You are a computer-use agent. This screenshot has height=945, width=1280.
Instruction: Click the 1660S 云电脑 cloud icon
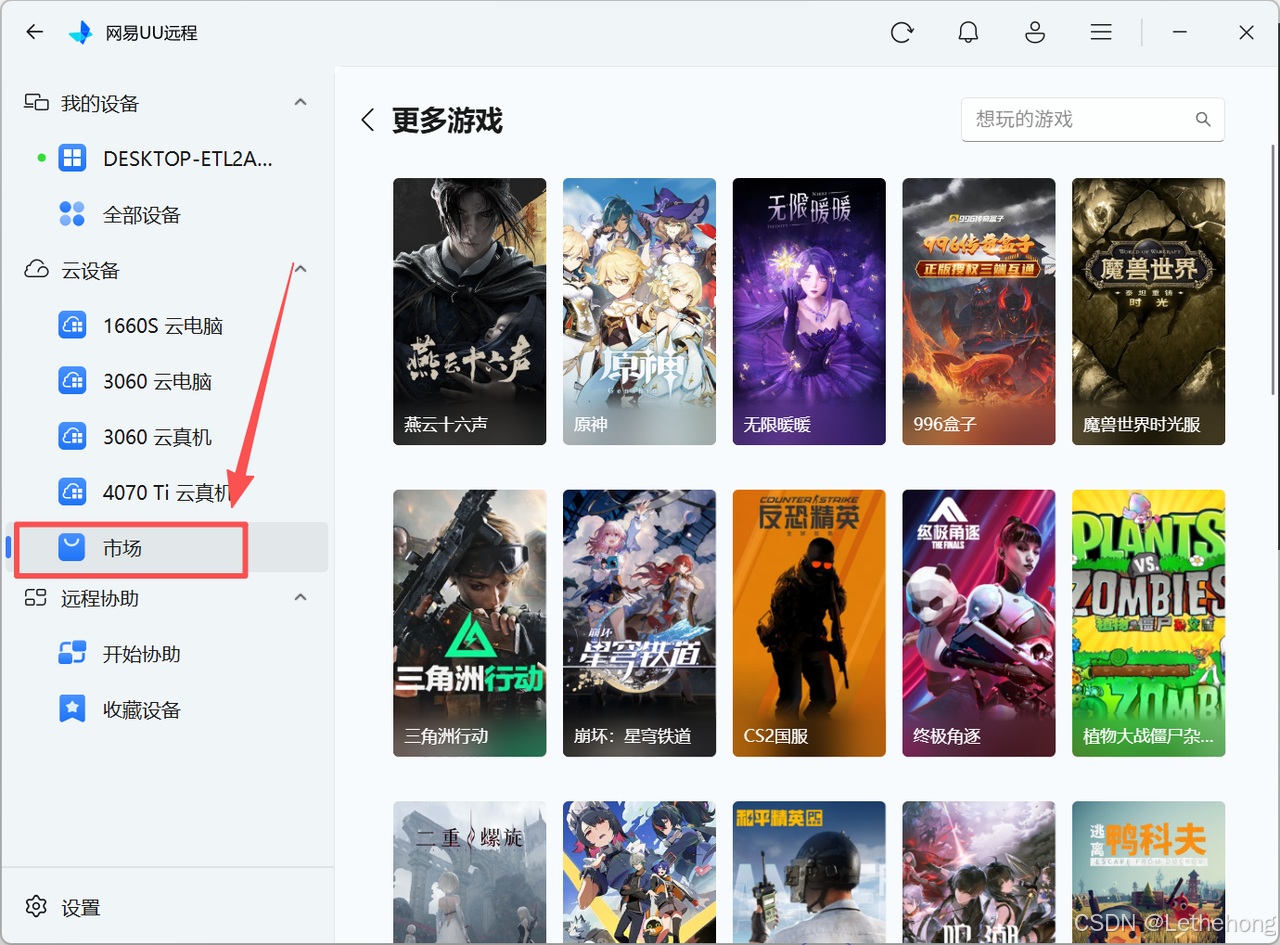[72, 326]
